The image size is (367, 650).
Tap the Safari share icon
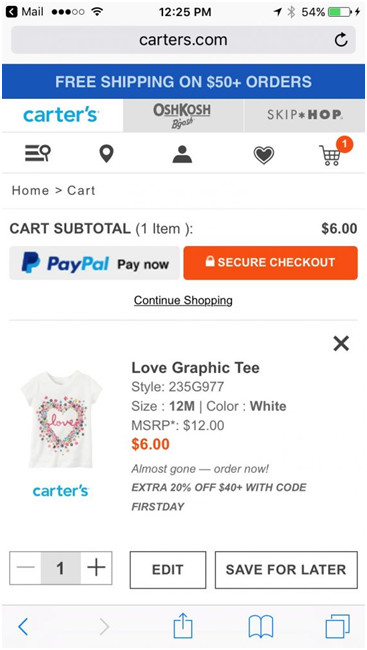click(x=182, y=626)
